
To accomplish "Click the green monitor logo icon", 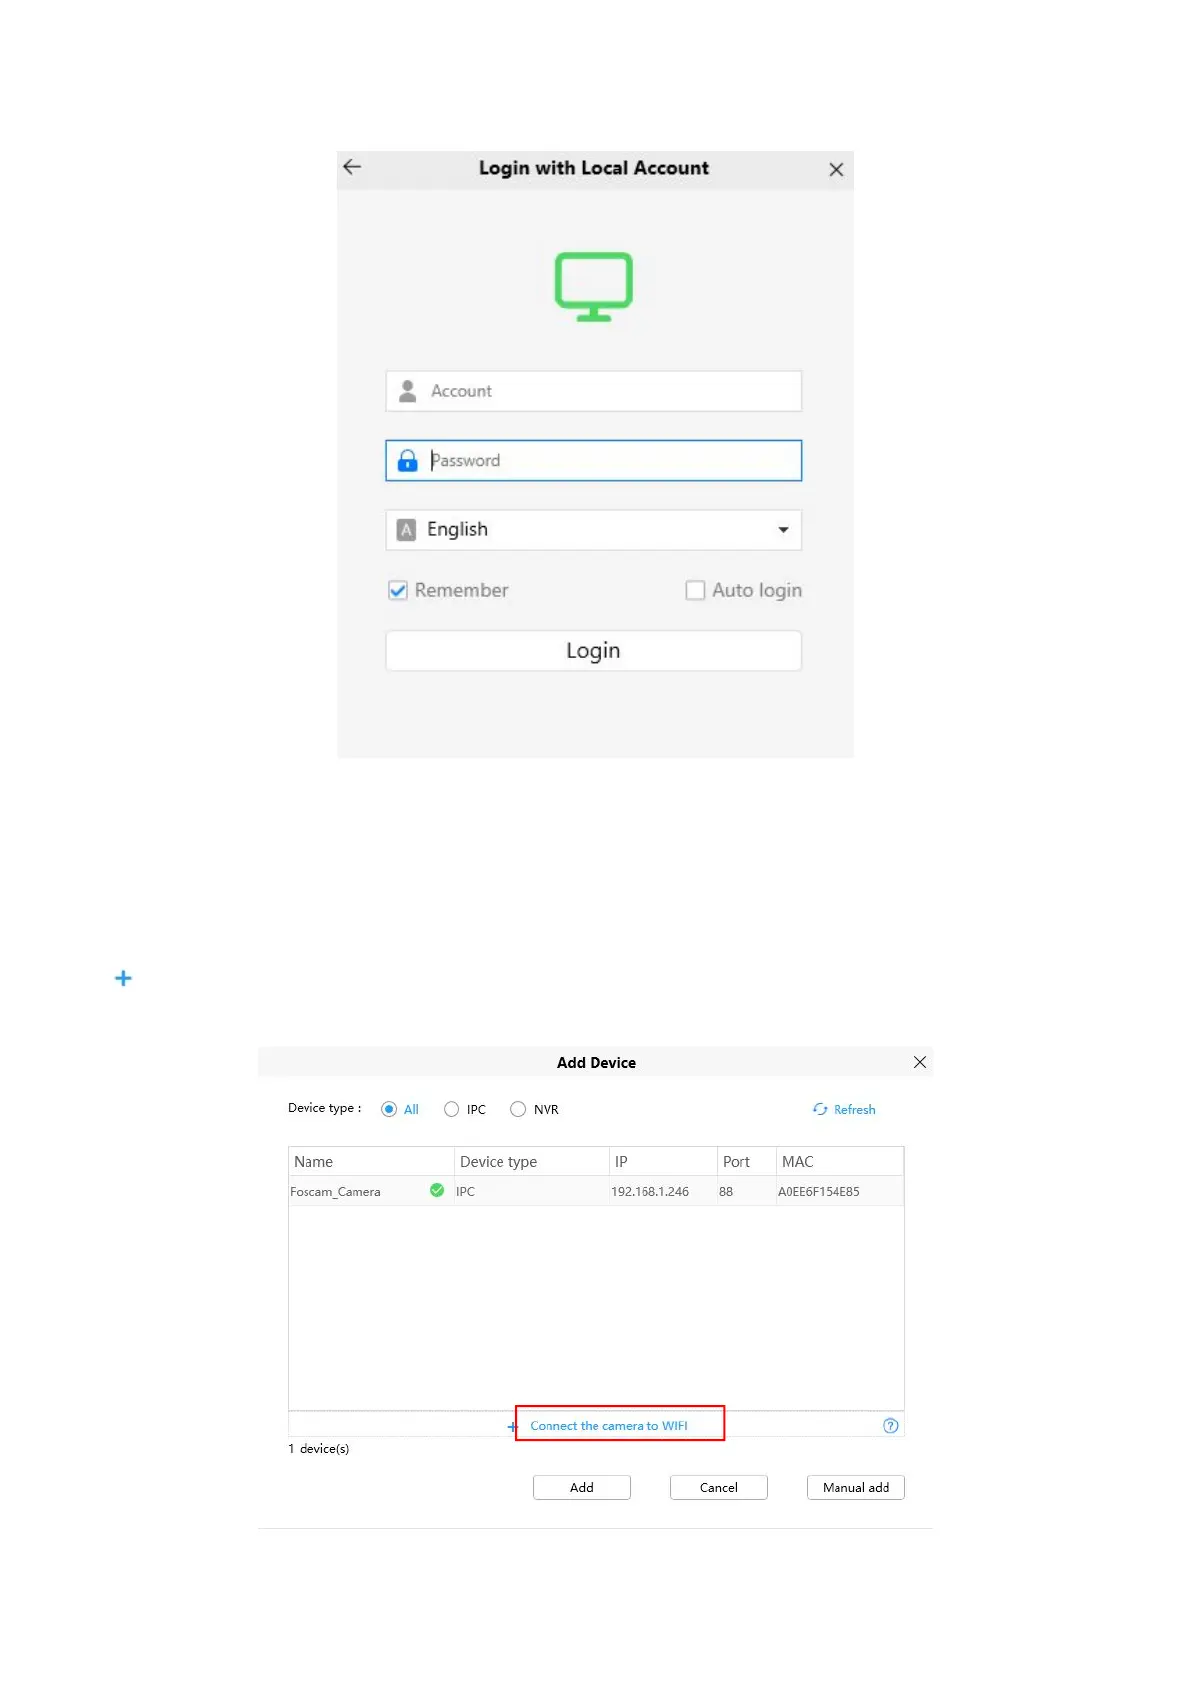I will [x=594, y=287].
